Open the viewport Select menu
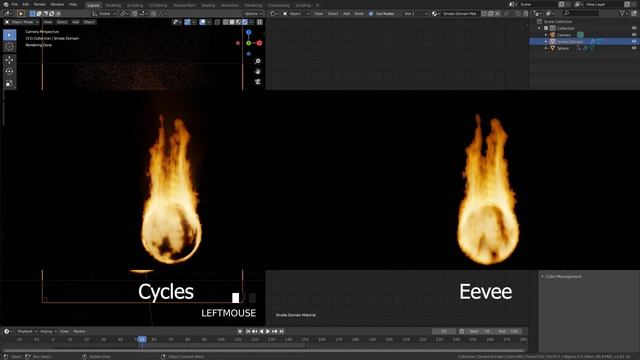Screen dimensions: 640x360 (62, 22)
